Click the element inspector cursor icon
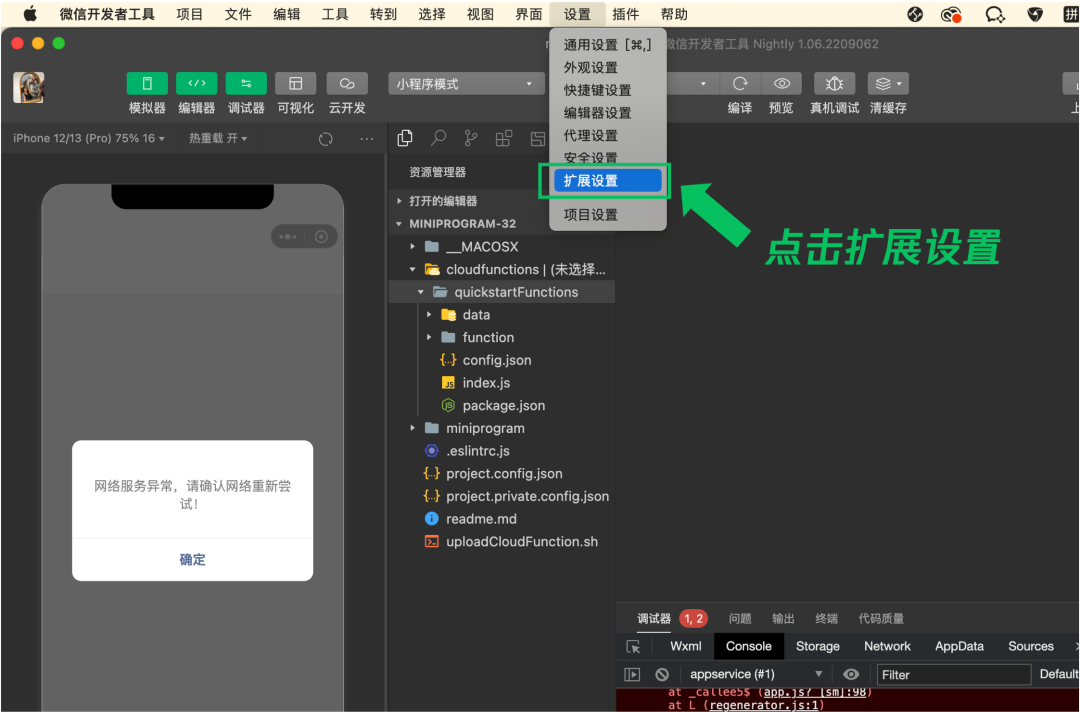Image resolution: width=1080 pixels, height=712 pixels. [633, 647]
